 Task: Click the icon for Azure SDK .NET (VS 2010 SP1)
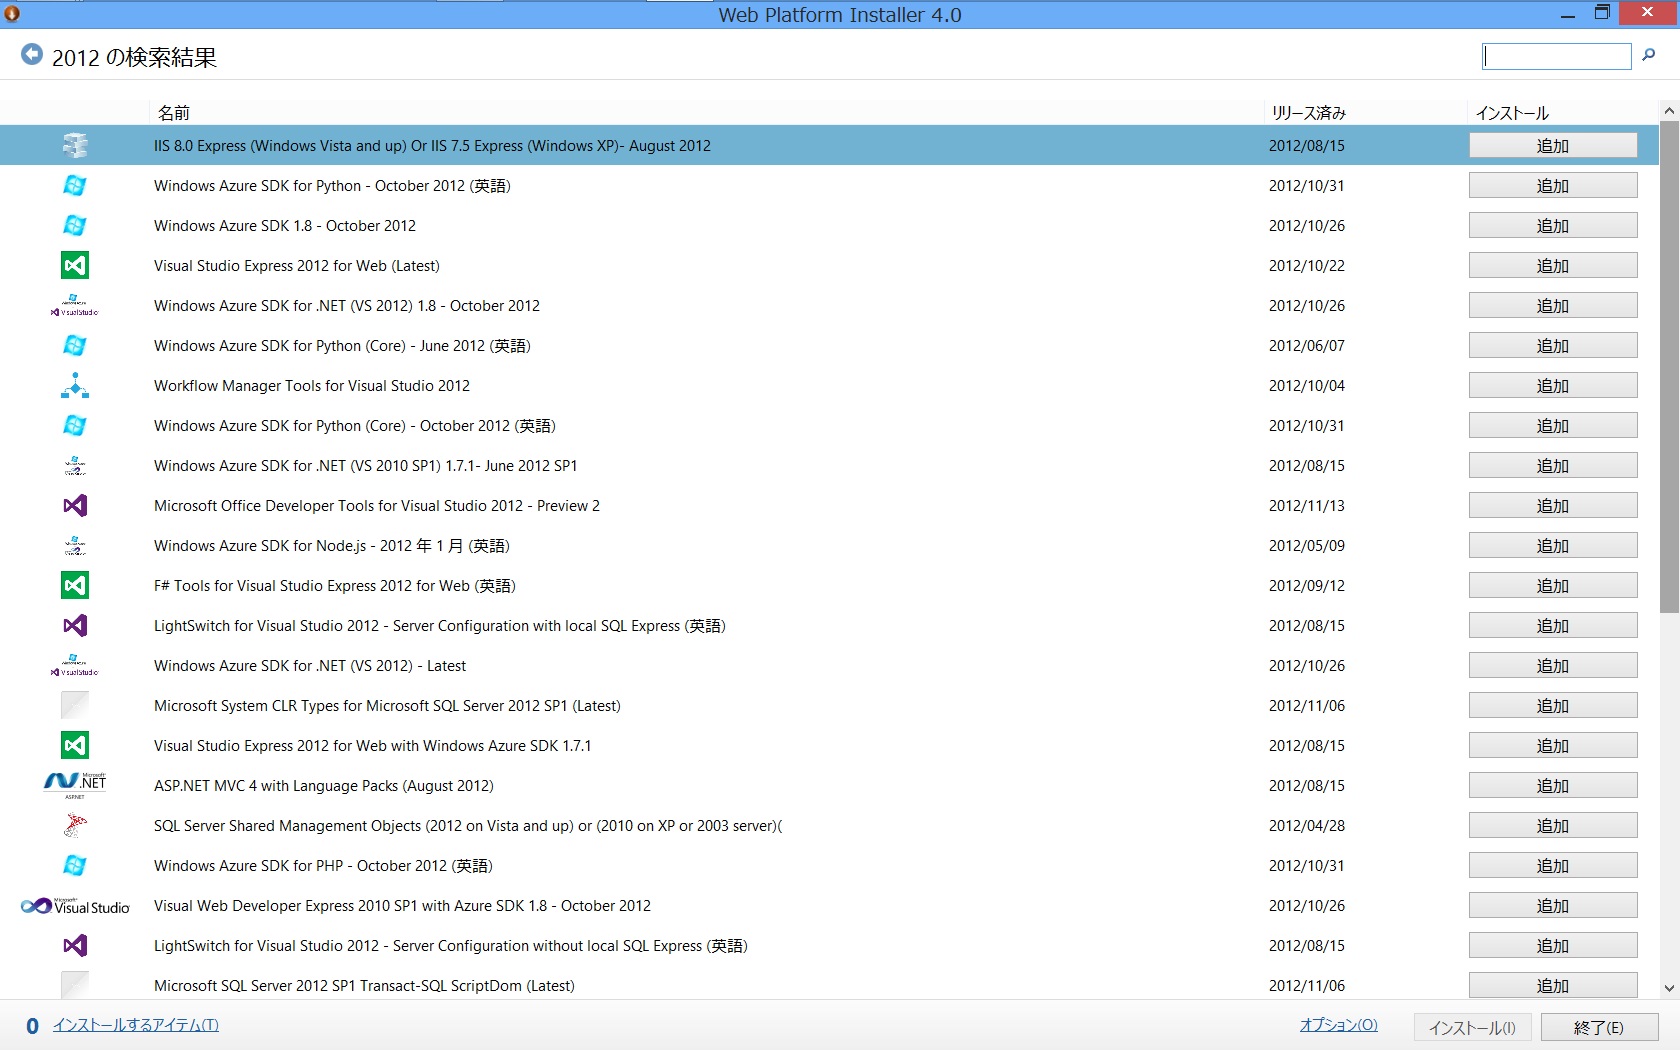75,466
